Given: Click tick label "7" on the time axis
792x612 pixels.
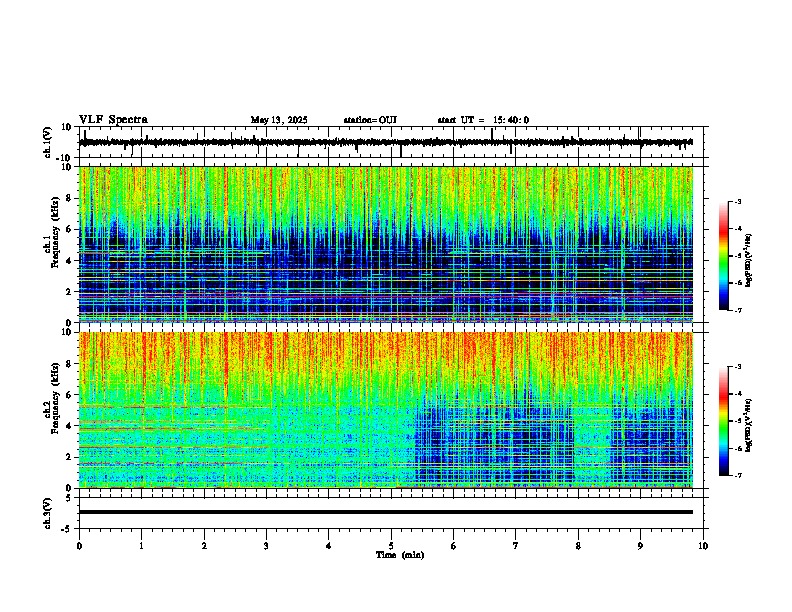Looking at the screenshot, I should point(516,546).
